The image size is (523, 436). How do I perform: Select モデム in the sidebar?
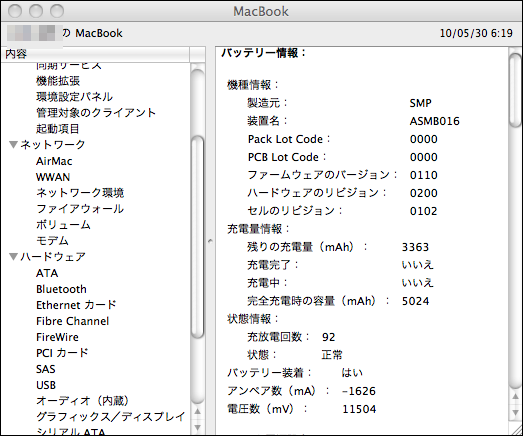52,241
